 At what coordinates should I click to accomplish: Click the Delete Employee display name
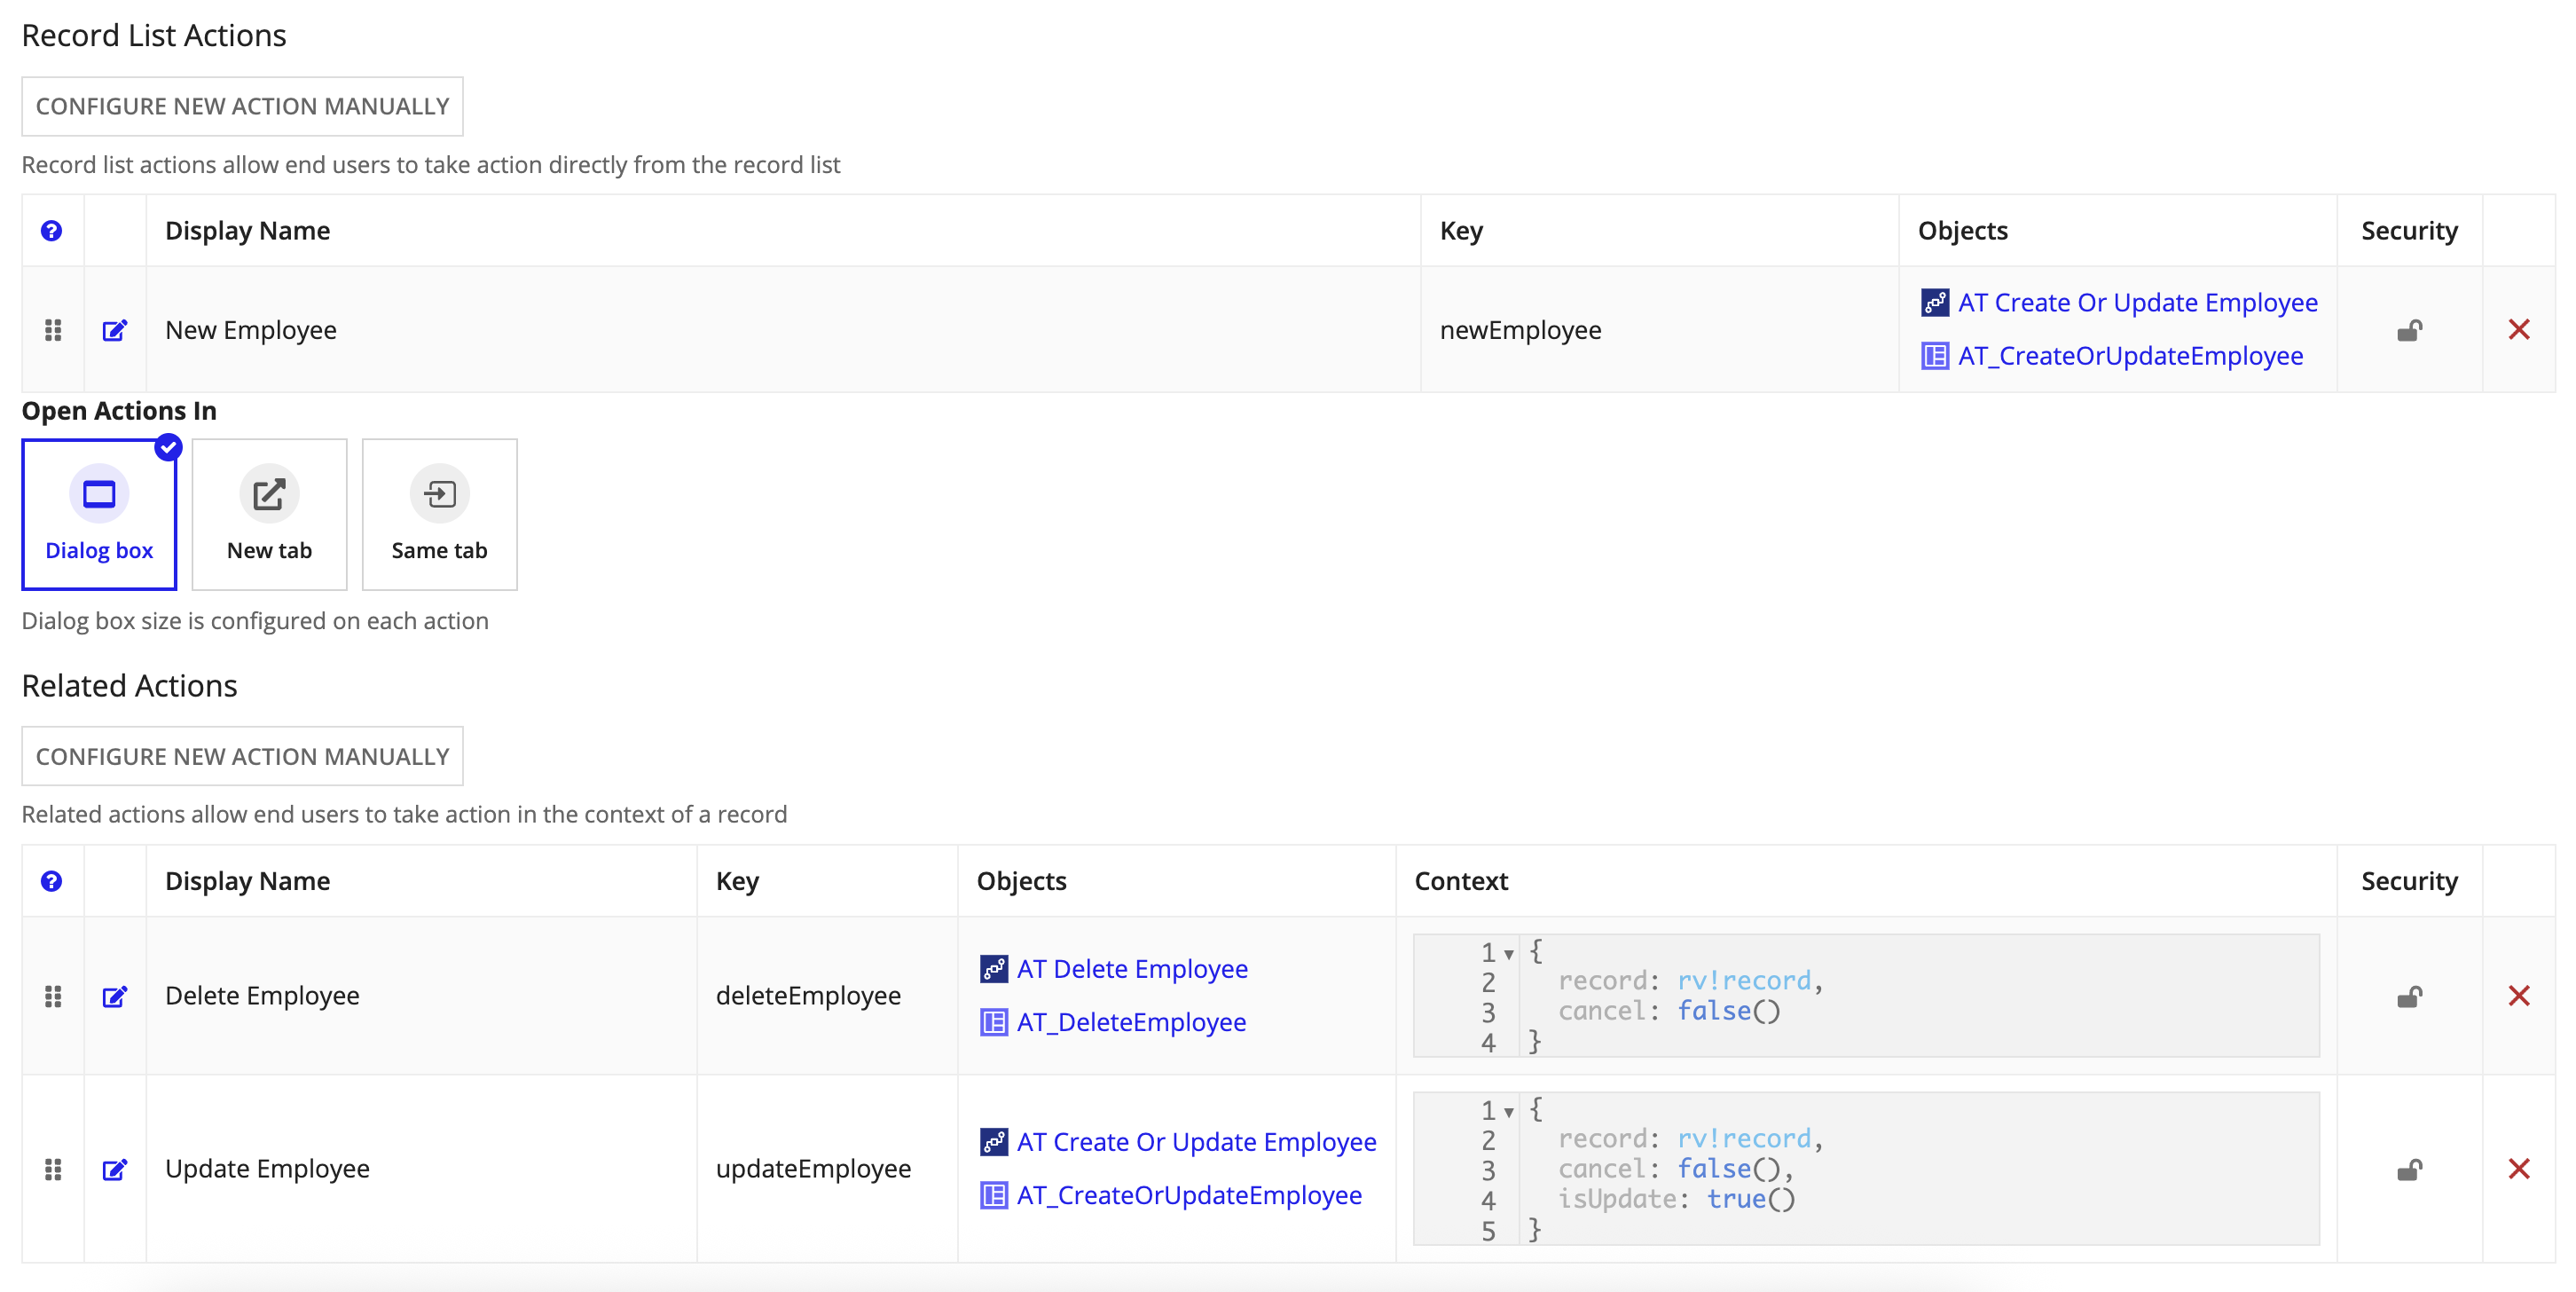point(262,996)
